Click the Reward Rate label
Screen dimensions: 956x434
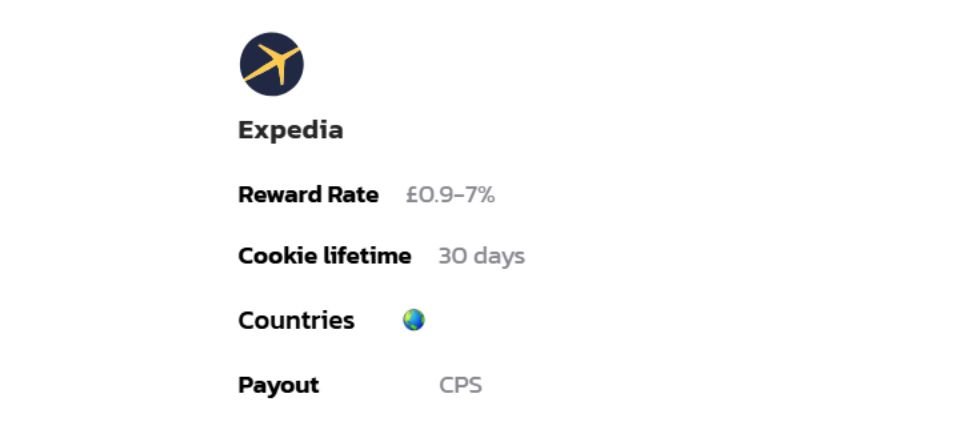[x=308, y=195]
